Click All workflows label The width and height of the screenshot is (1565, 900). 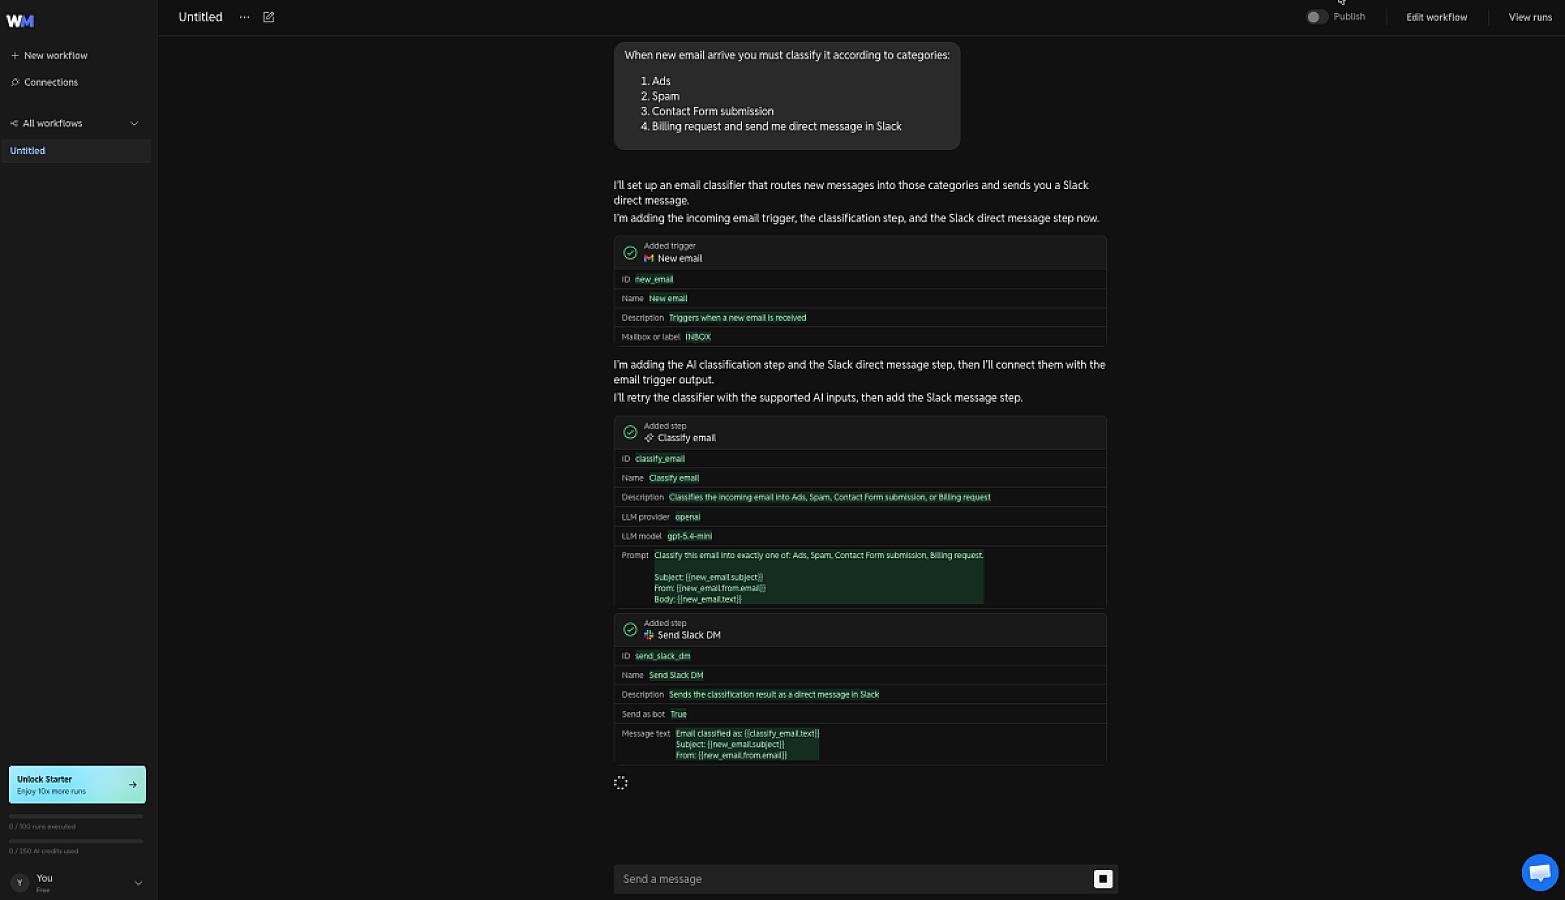click(53, 124)
